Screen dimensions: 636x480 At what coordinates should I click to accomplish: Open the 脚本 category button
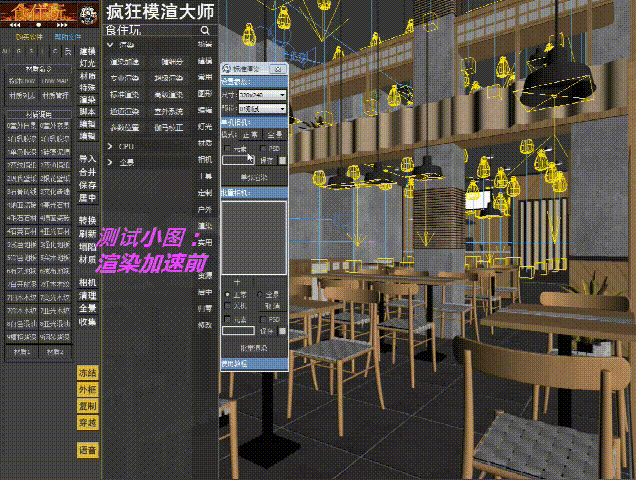87,112
